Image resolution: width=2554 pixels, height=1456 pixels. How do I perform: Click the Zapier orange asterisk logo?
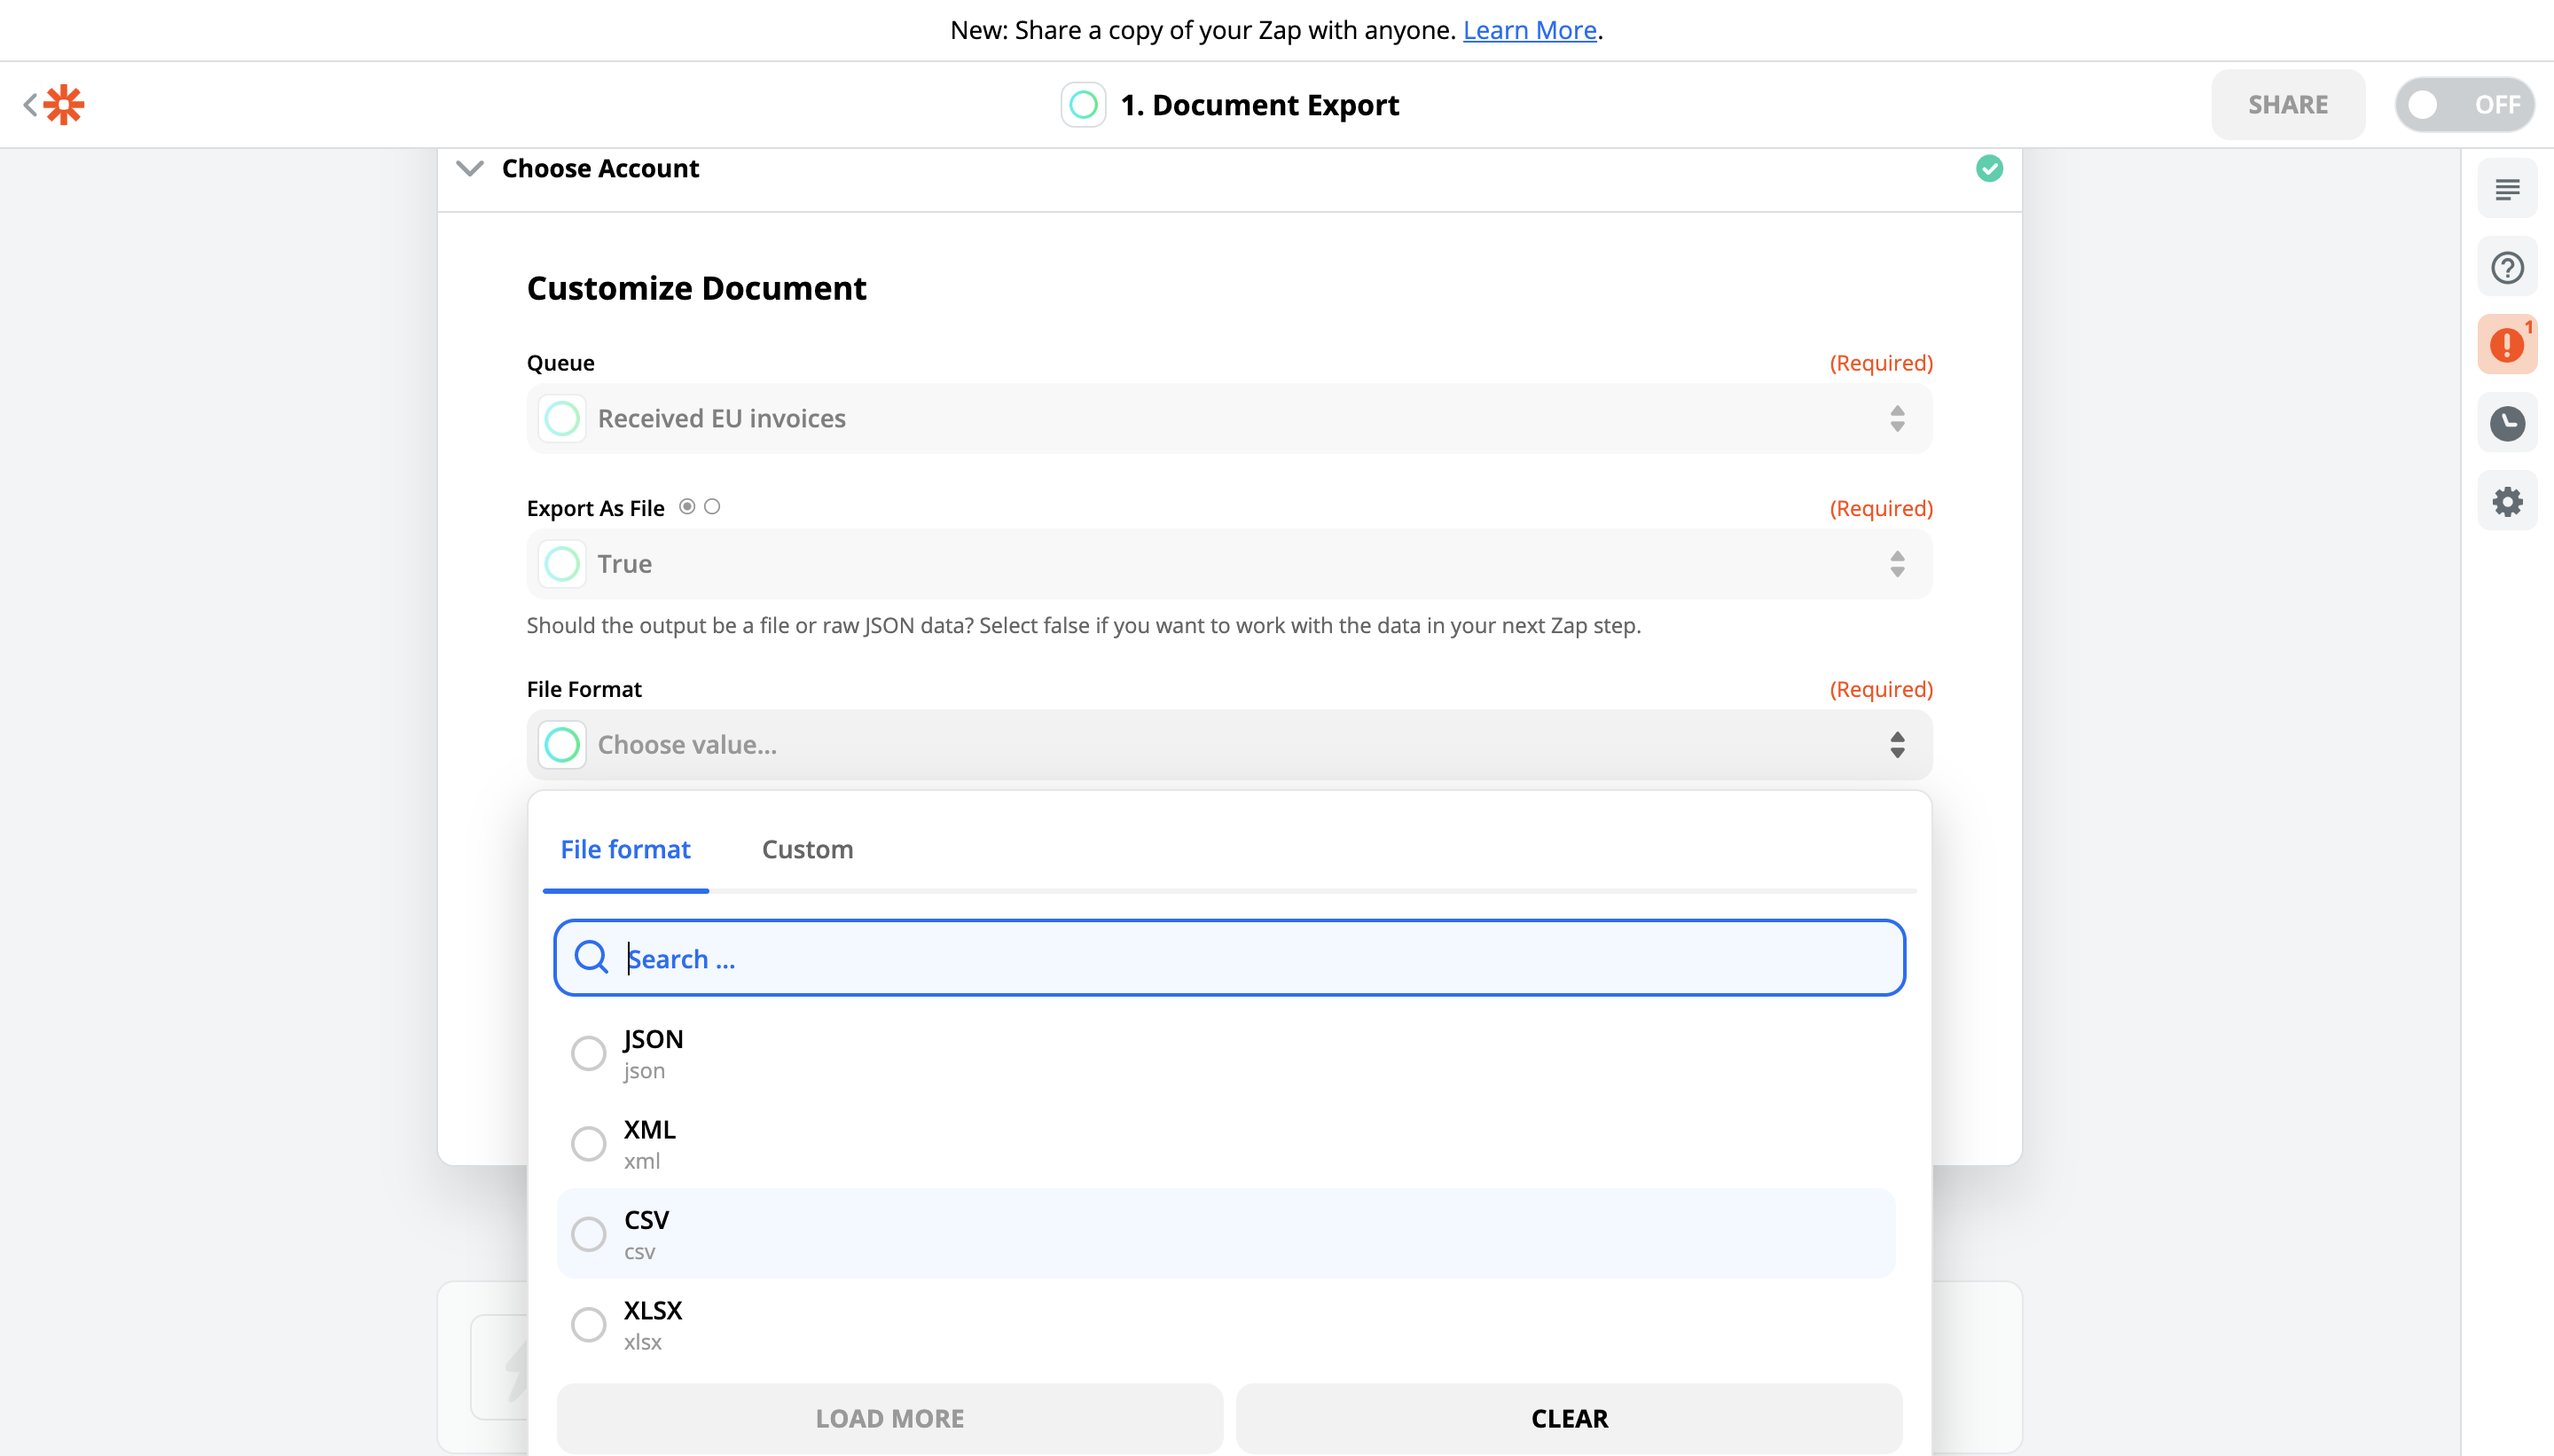[x=64, y=104]
